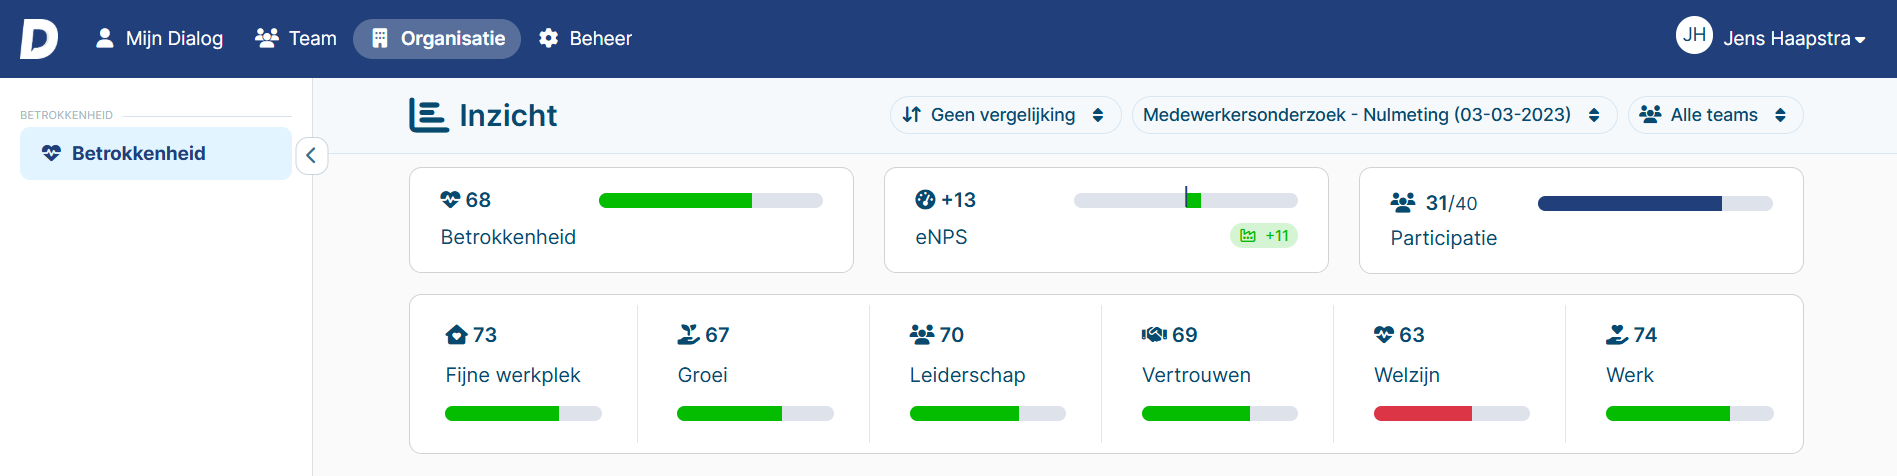Click the Werk score progress bar

coord(1689,413)
